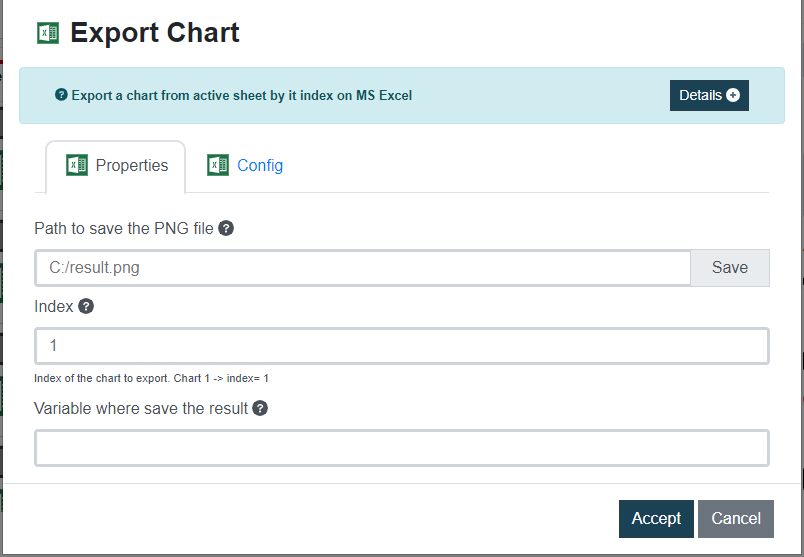Click the Excel icon beside Export Chart title
This screenshot has height=557, width=804.
pos(47,33)
